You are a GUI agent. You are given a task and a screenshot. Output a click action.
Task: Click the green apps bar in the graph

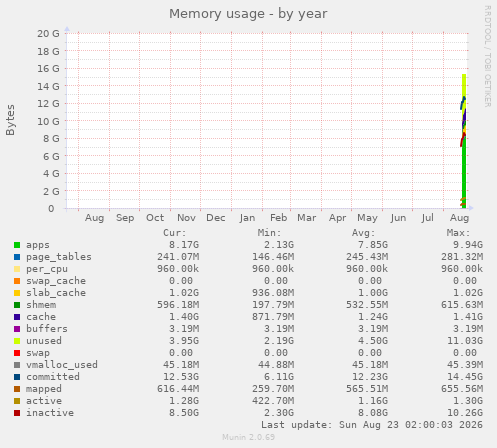(x=464, y=173)
